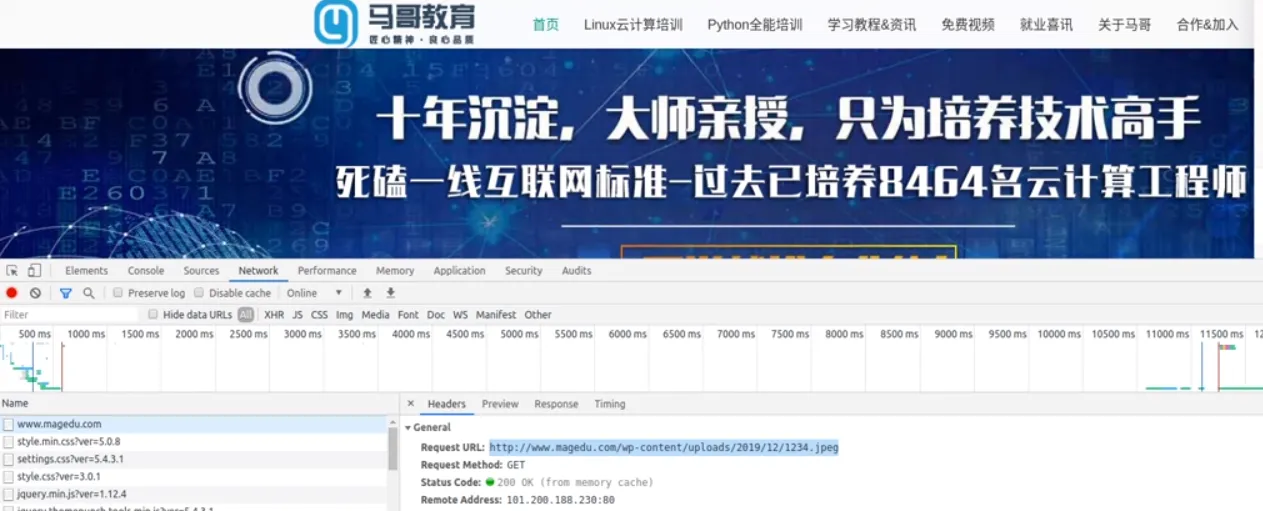This screenshot has width=1263, height=511.
Task: Close the request details pane
Action: [410, 404]
